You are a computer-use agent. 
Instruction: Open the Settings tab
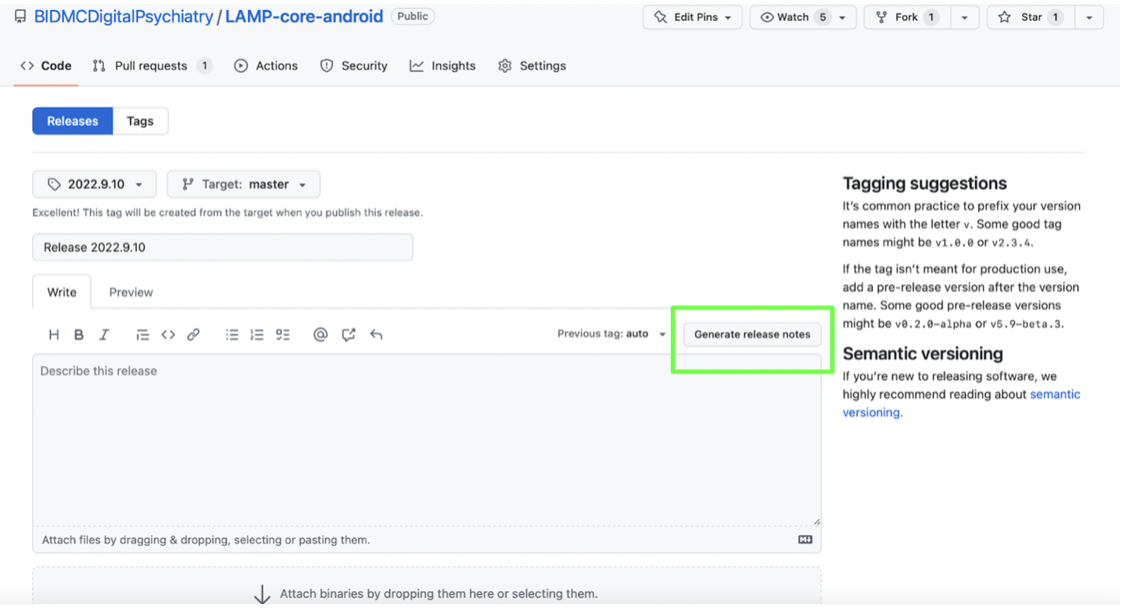(x=532, y=66)
